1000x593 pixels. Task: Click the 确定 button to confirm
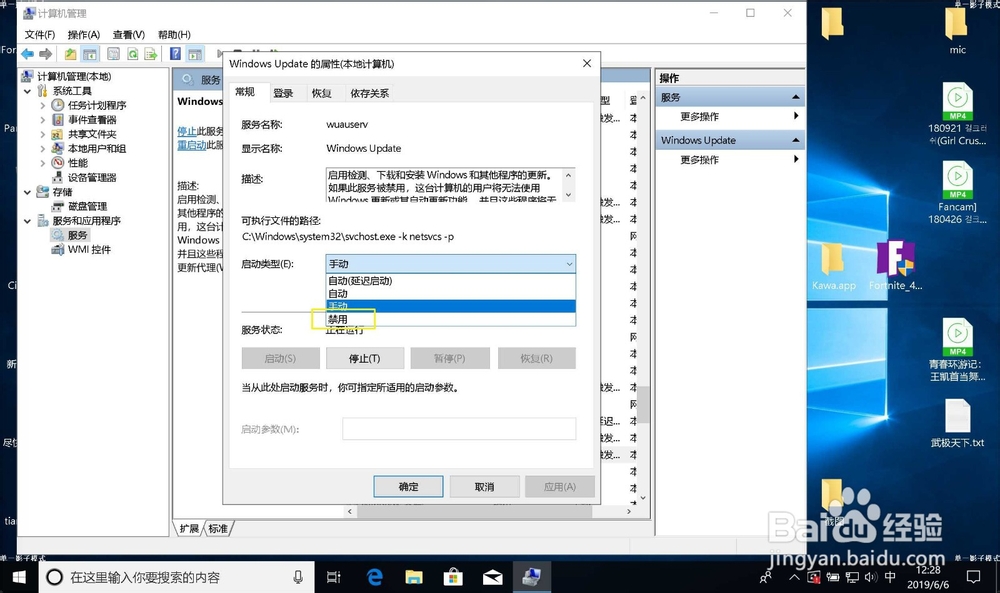pyautogui.click(x=407, y=486)
